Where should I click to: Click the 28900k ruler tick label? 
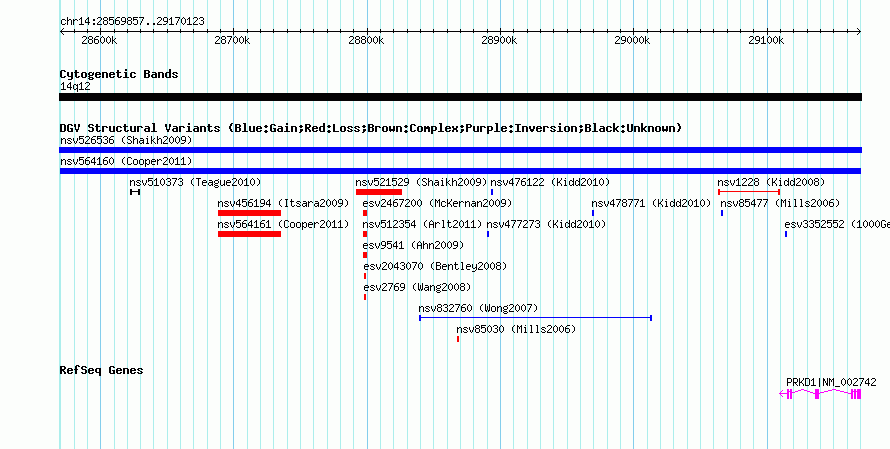(499, 40)
